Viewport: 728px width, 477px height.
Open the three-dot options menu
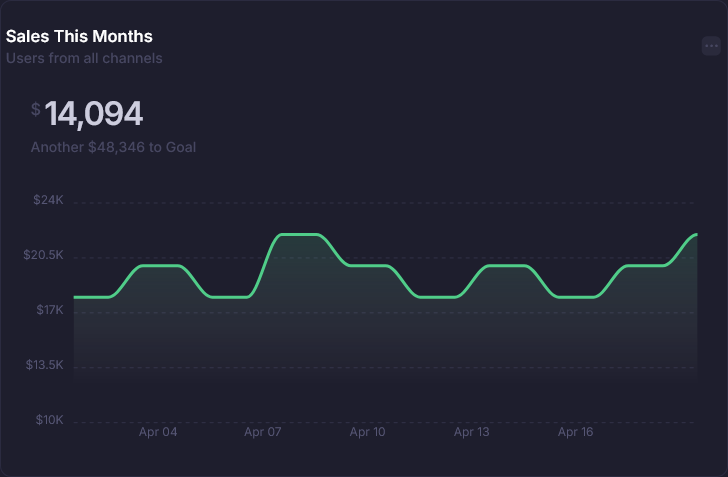(x=711, y=45)
